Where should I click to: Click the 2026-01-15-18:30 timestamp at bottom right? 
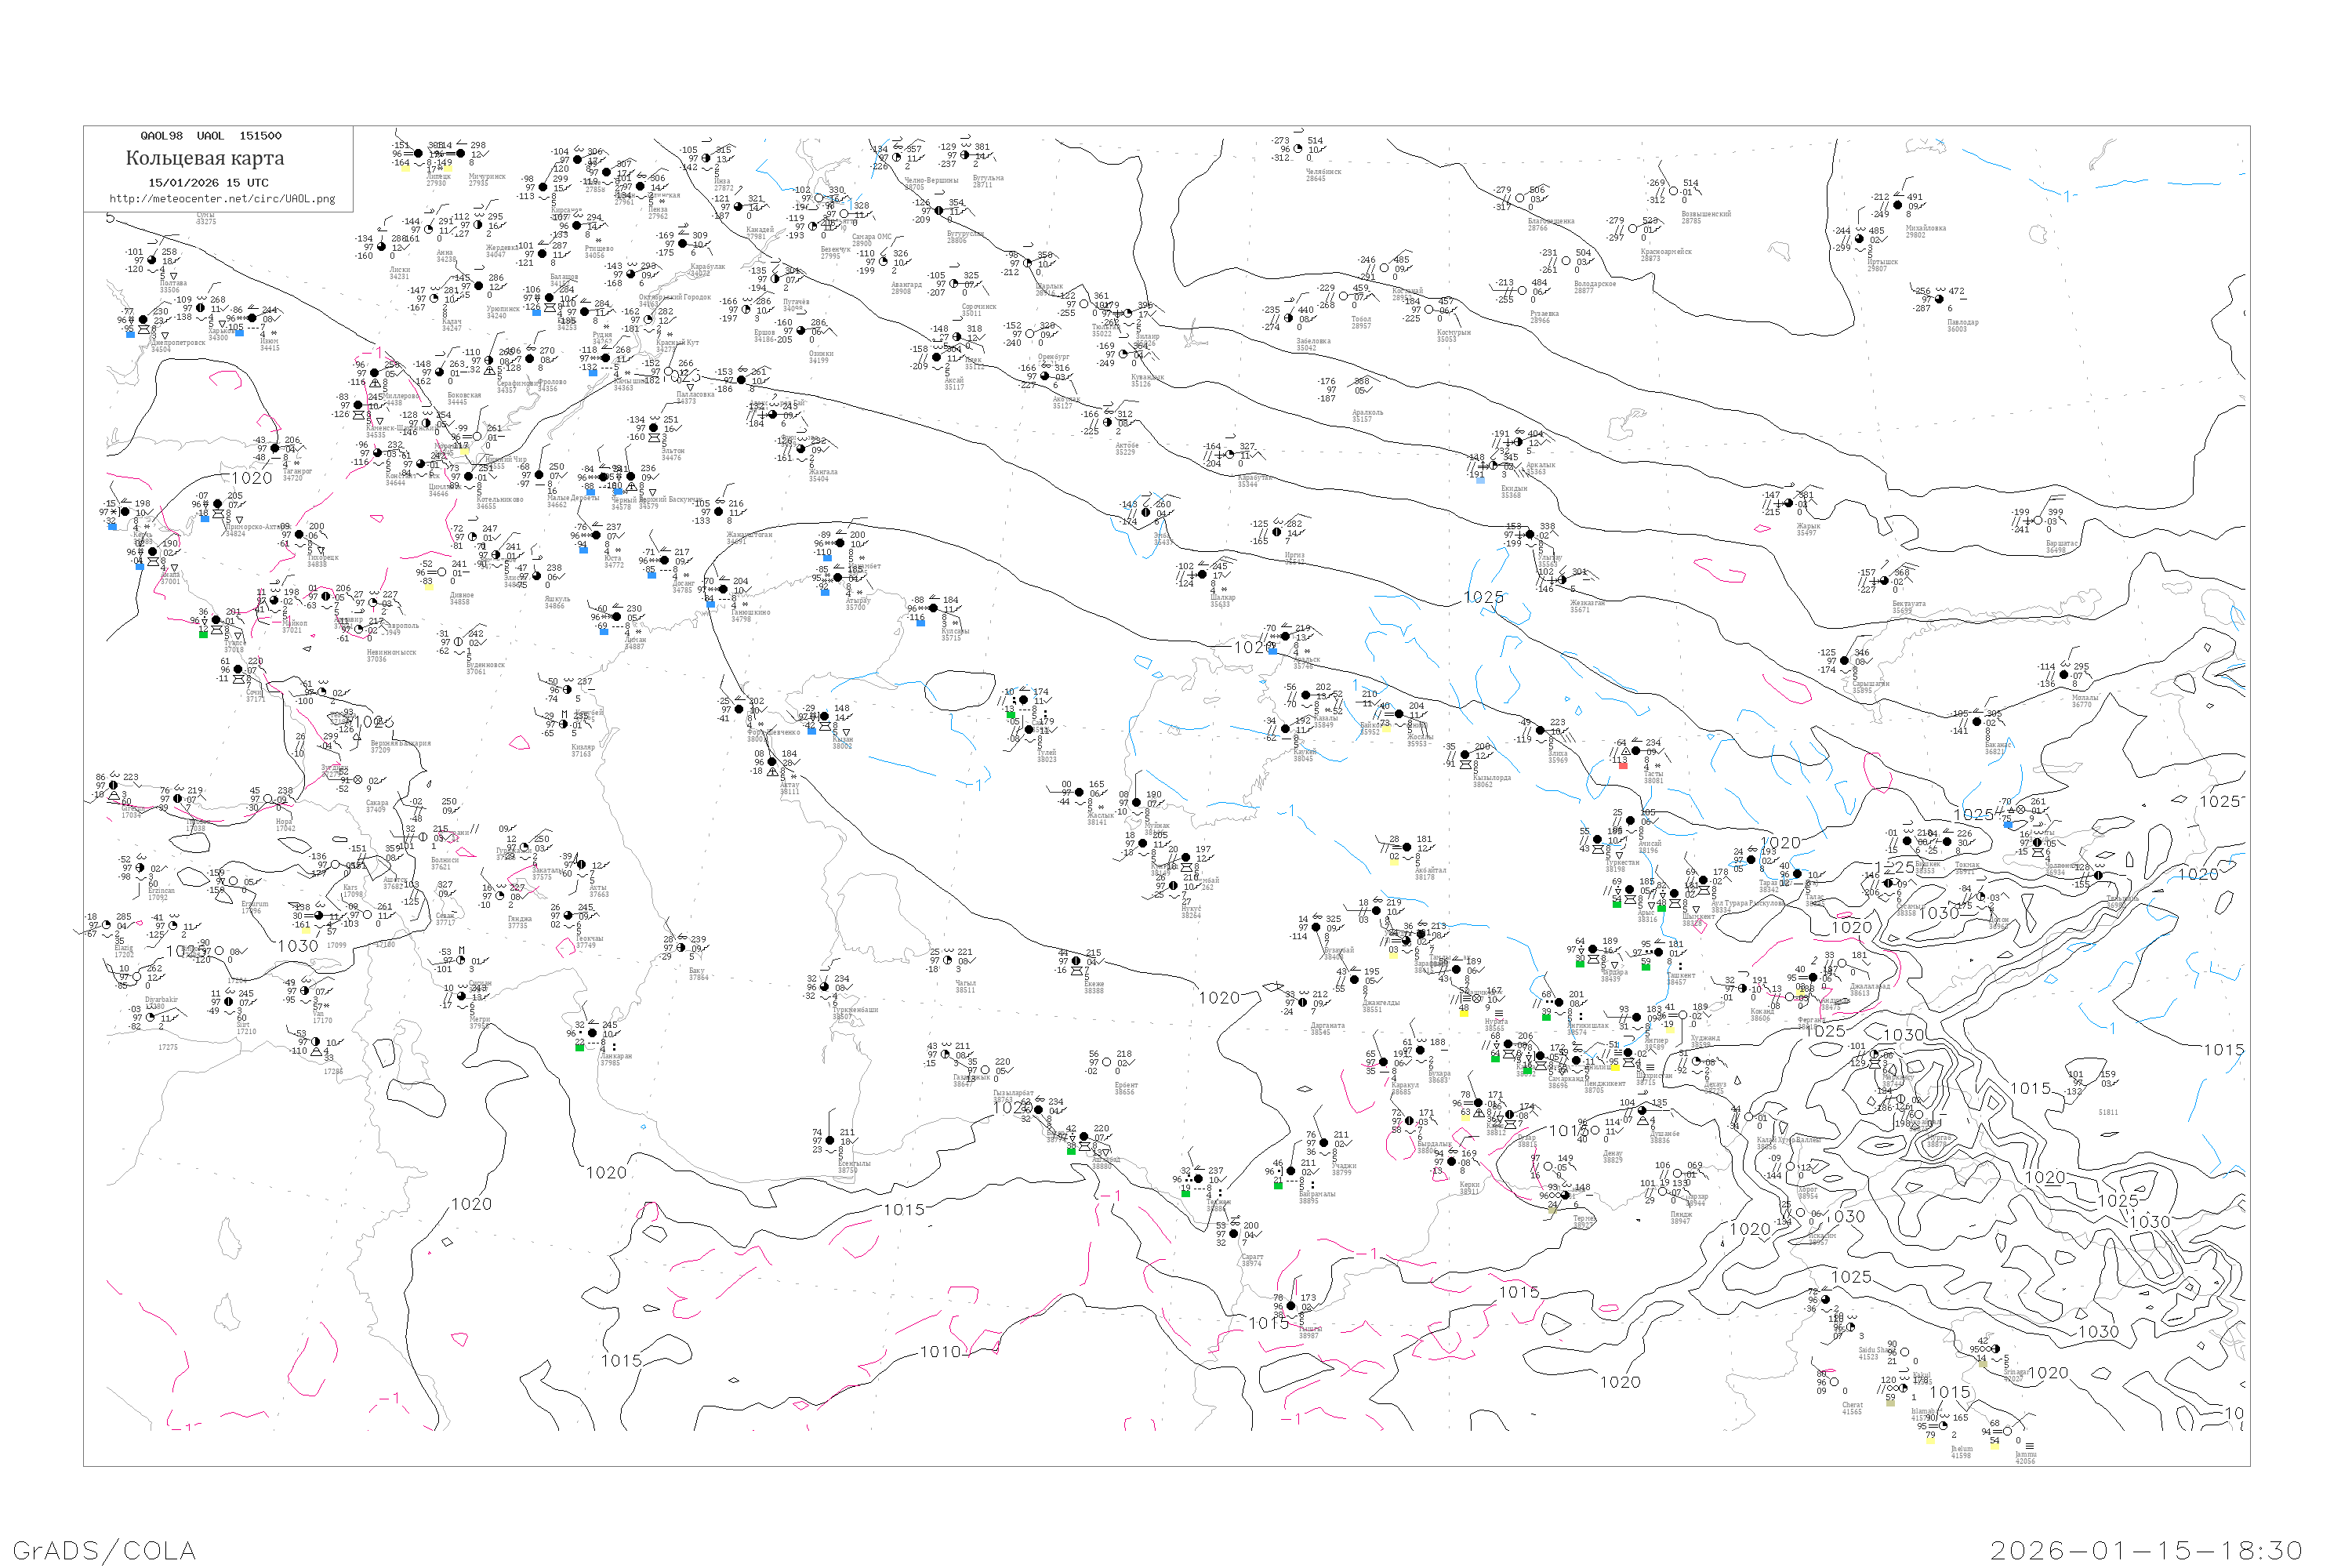pyautogui.click(x=2146, y=1550)
